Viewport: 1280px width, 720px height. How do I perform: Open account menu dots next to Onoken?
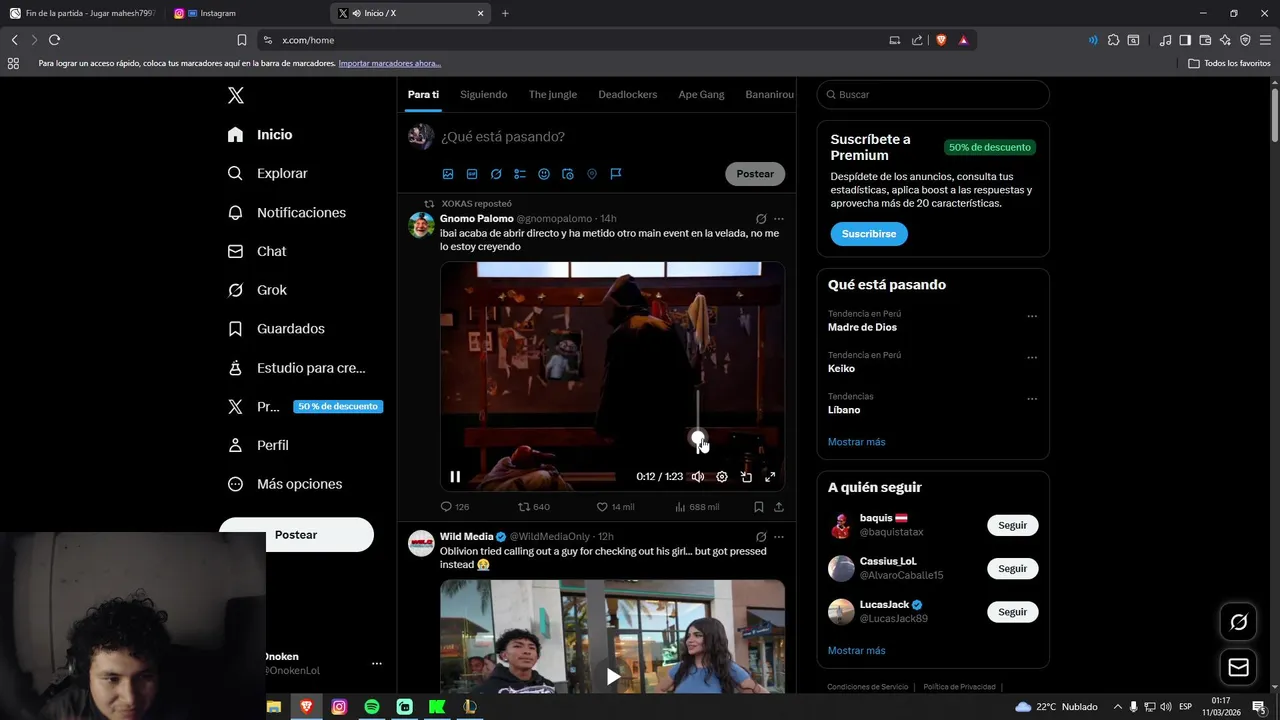coord(377,663)
